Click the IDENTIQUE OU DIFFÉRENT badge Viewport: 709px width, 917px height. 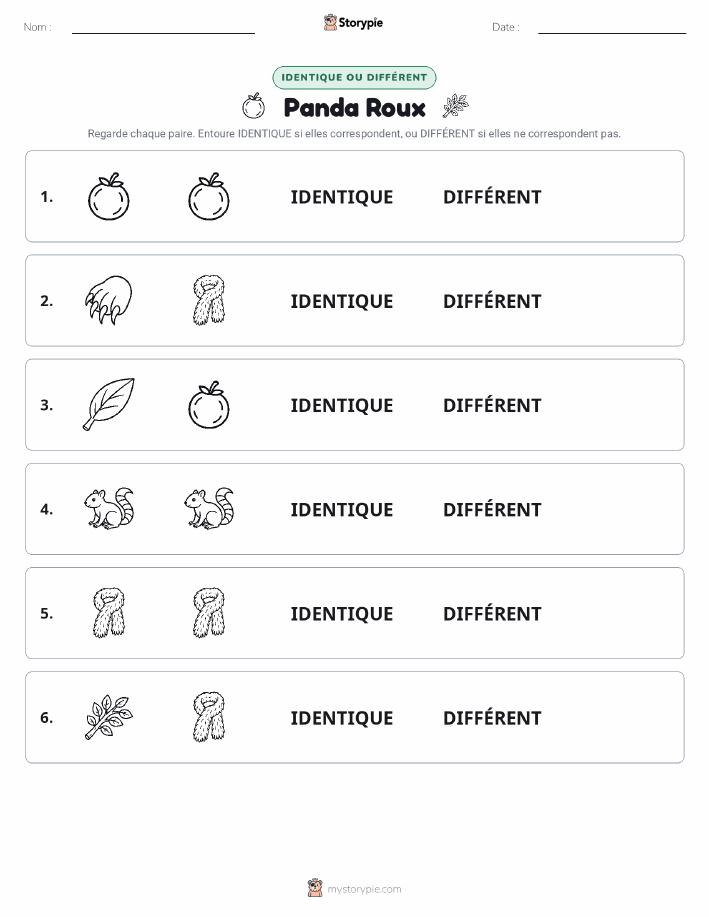(354, 77)
